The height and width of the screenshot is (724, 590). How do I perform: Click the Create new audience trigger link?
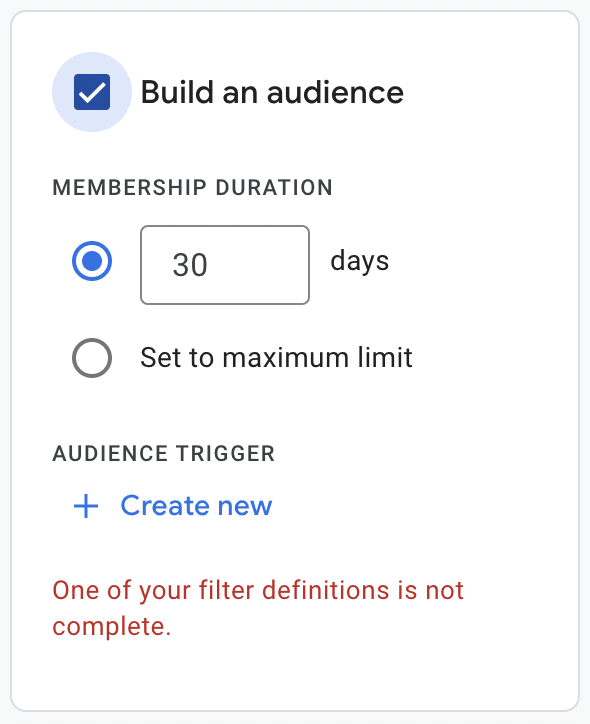pyautogui.click(x=196, y=506)
